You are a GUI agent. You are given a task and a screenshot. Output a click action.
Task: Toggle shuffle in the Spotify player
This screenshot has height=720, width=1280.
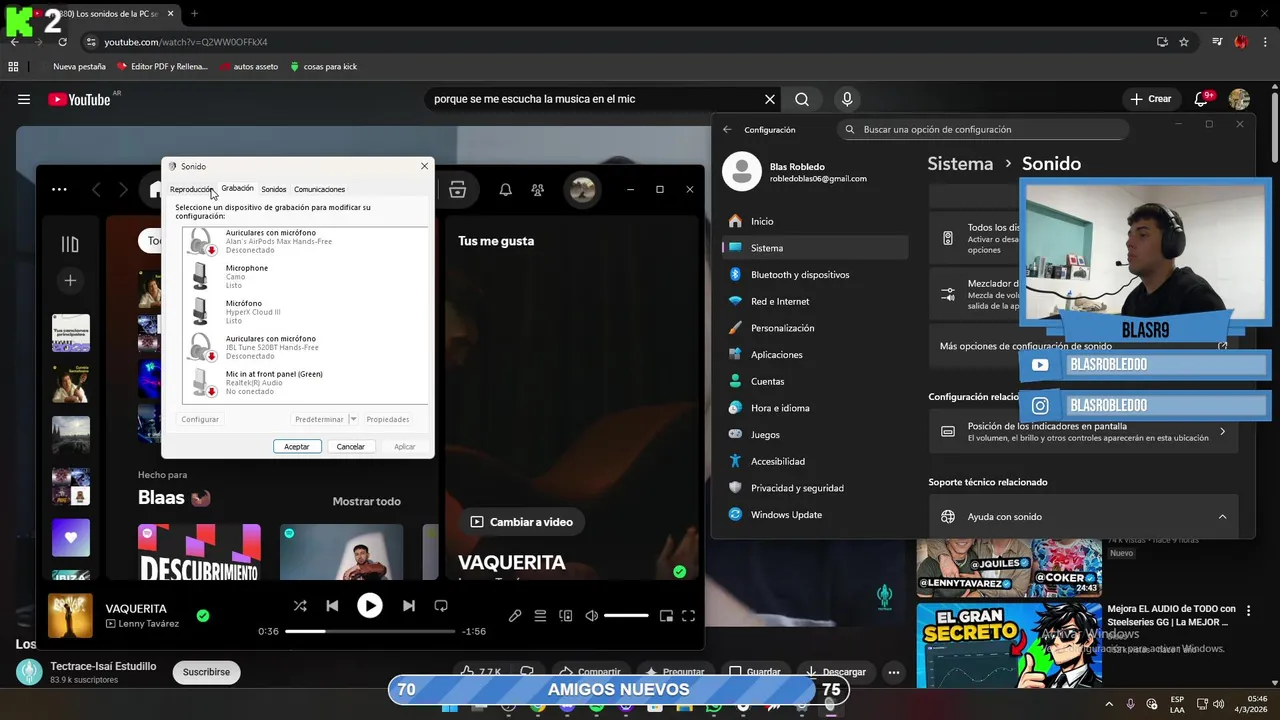(x=300, y=606)
